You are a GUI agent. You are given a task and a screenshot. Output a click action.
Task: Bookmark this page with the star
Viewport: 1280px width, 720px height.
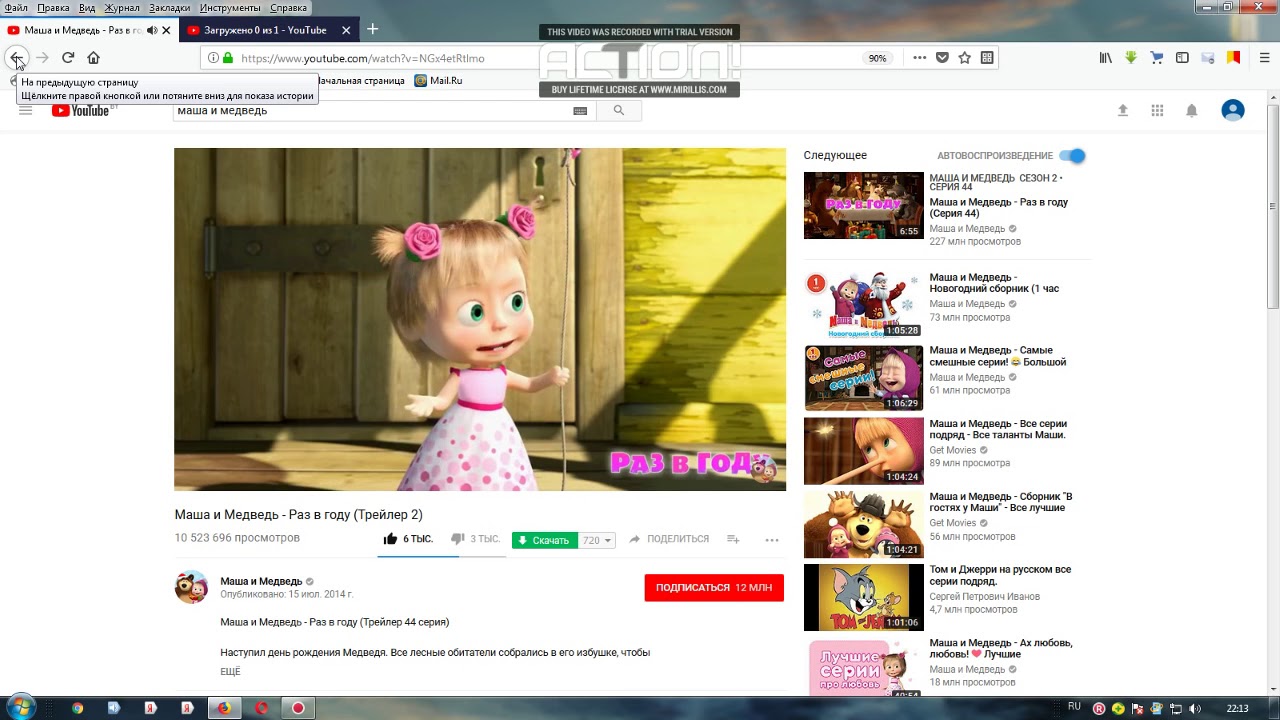click(964, 58)
